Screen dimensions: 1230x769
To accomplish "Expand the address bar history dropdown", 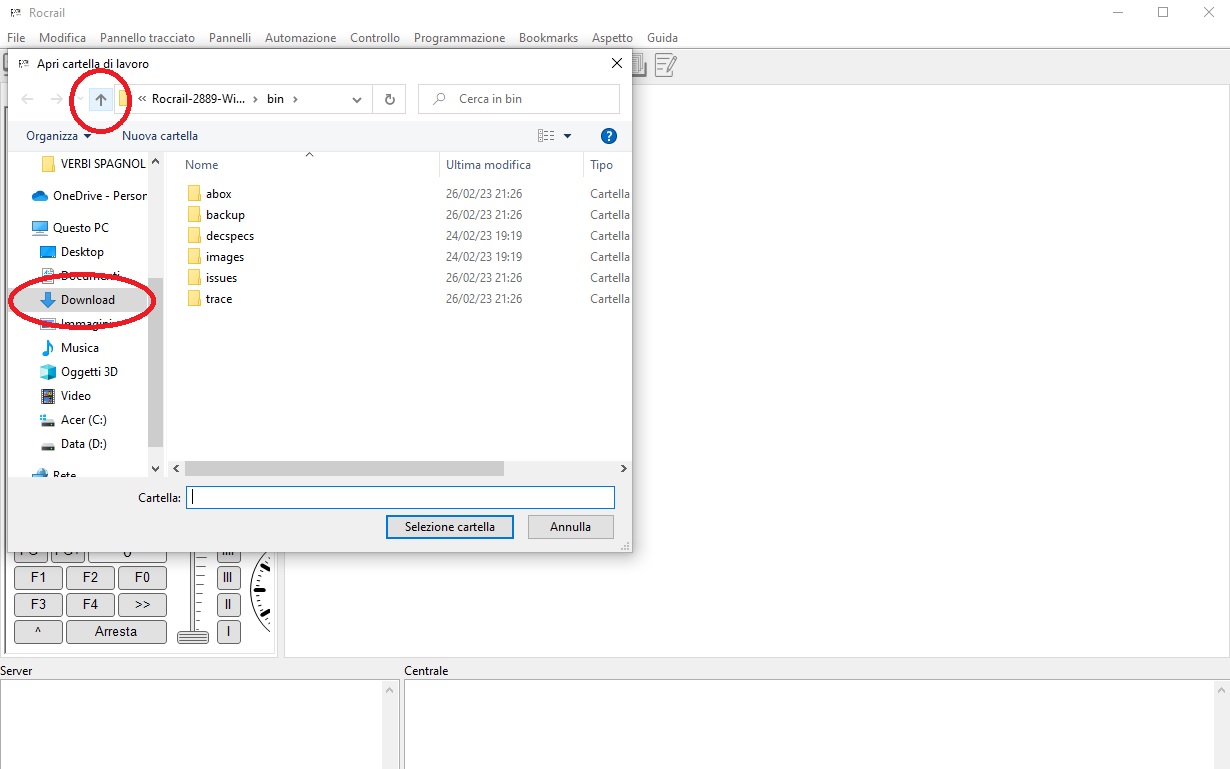I will pos(357,99).
